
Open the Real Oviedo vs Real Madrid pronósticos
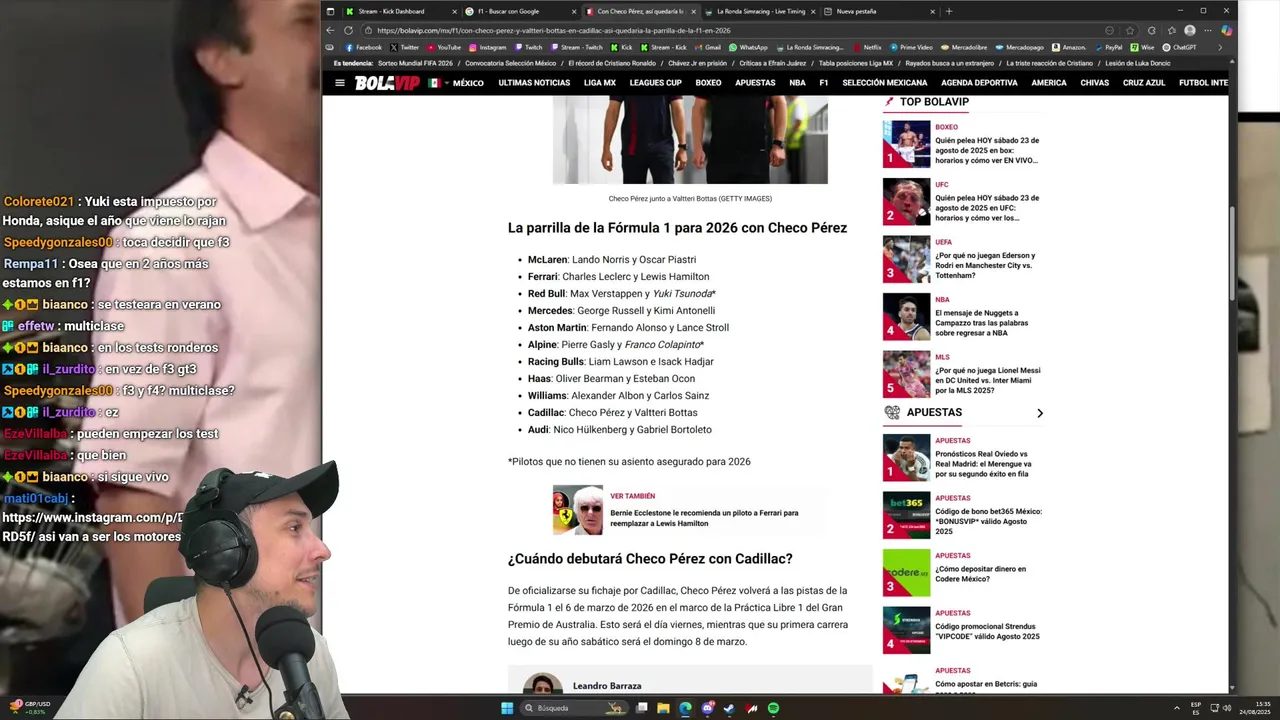pyautogui.click(x=985, y=464)
